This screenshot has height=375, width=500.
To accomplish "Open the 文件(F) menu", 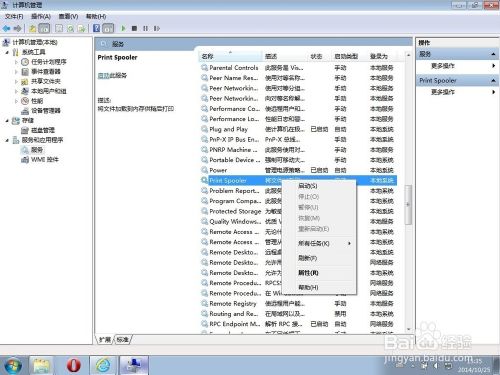I will point(14,16).
